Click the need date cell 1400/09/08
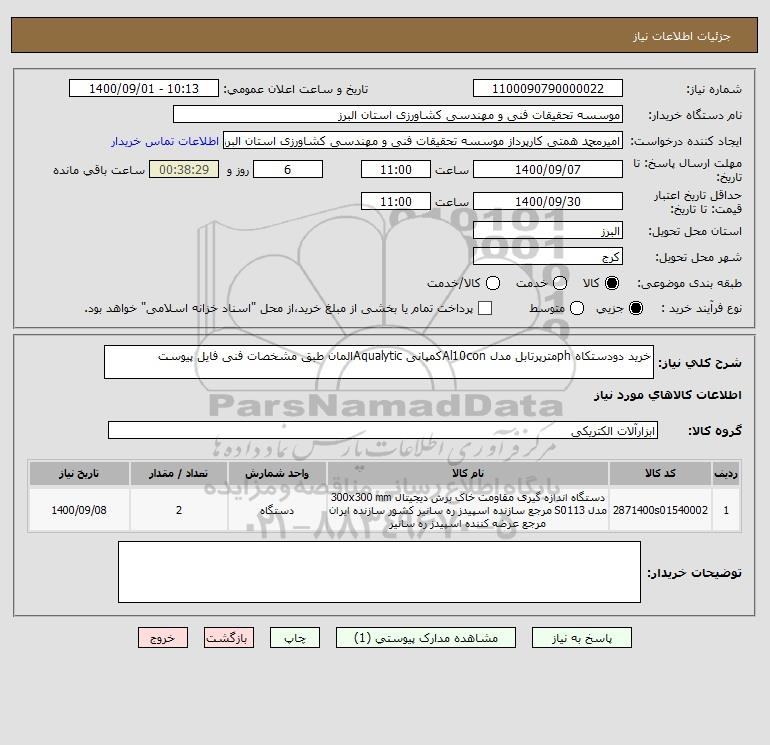This screenshot has height=745, width=770. (x=79, y=510)
